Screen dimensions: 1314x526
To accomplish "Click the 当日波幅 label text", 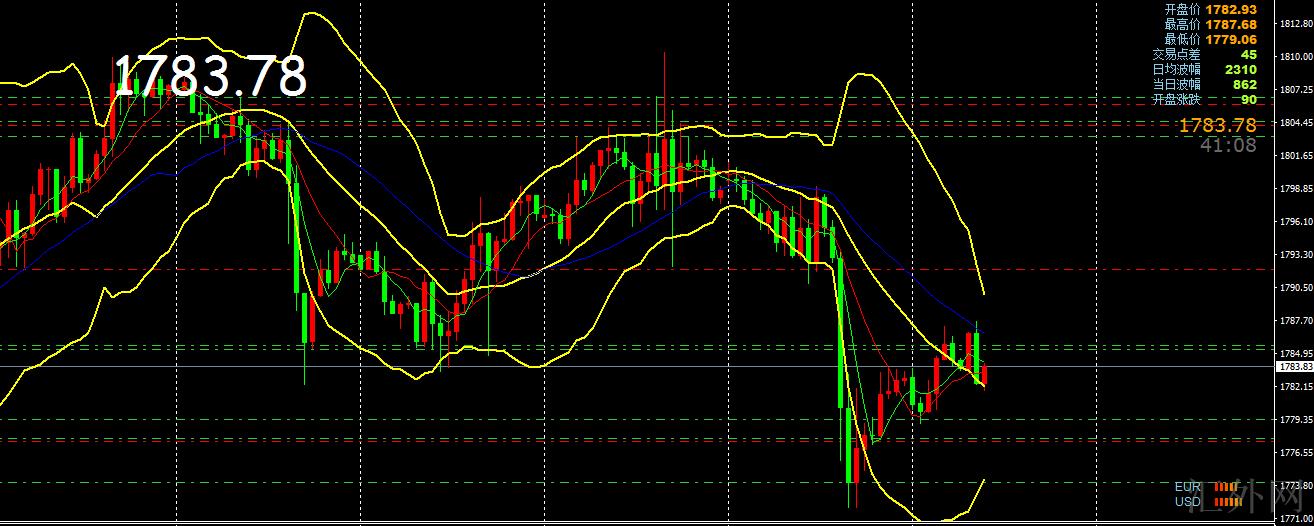I will click(1176, 85).
